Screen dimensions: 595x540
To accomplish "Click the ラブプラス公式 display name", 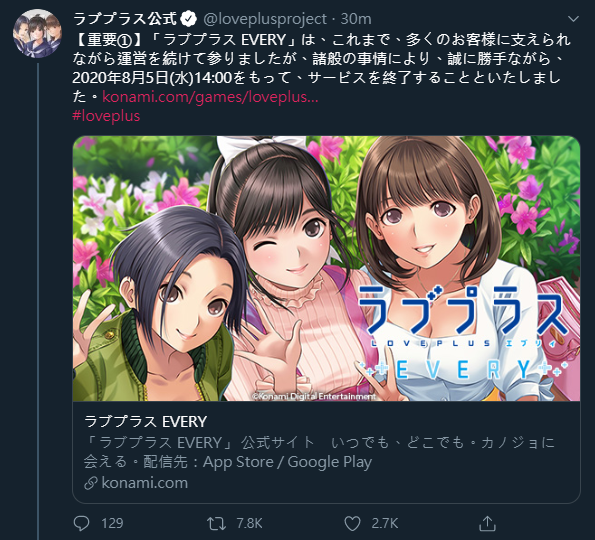I will pyautogui.click(x=125, y=19).
